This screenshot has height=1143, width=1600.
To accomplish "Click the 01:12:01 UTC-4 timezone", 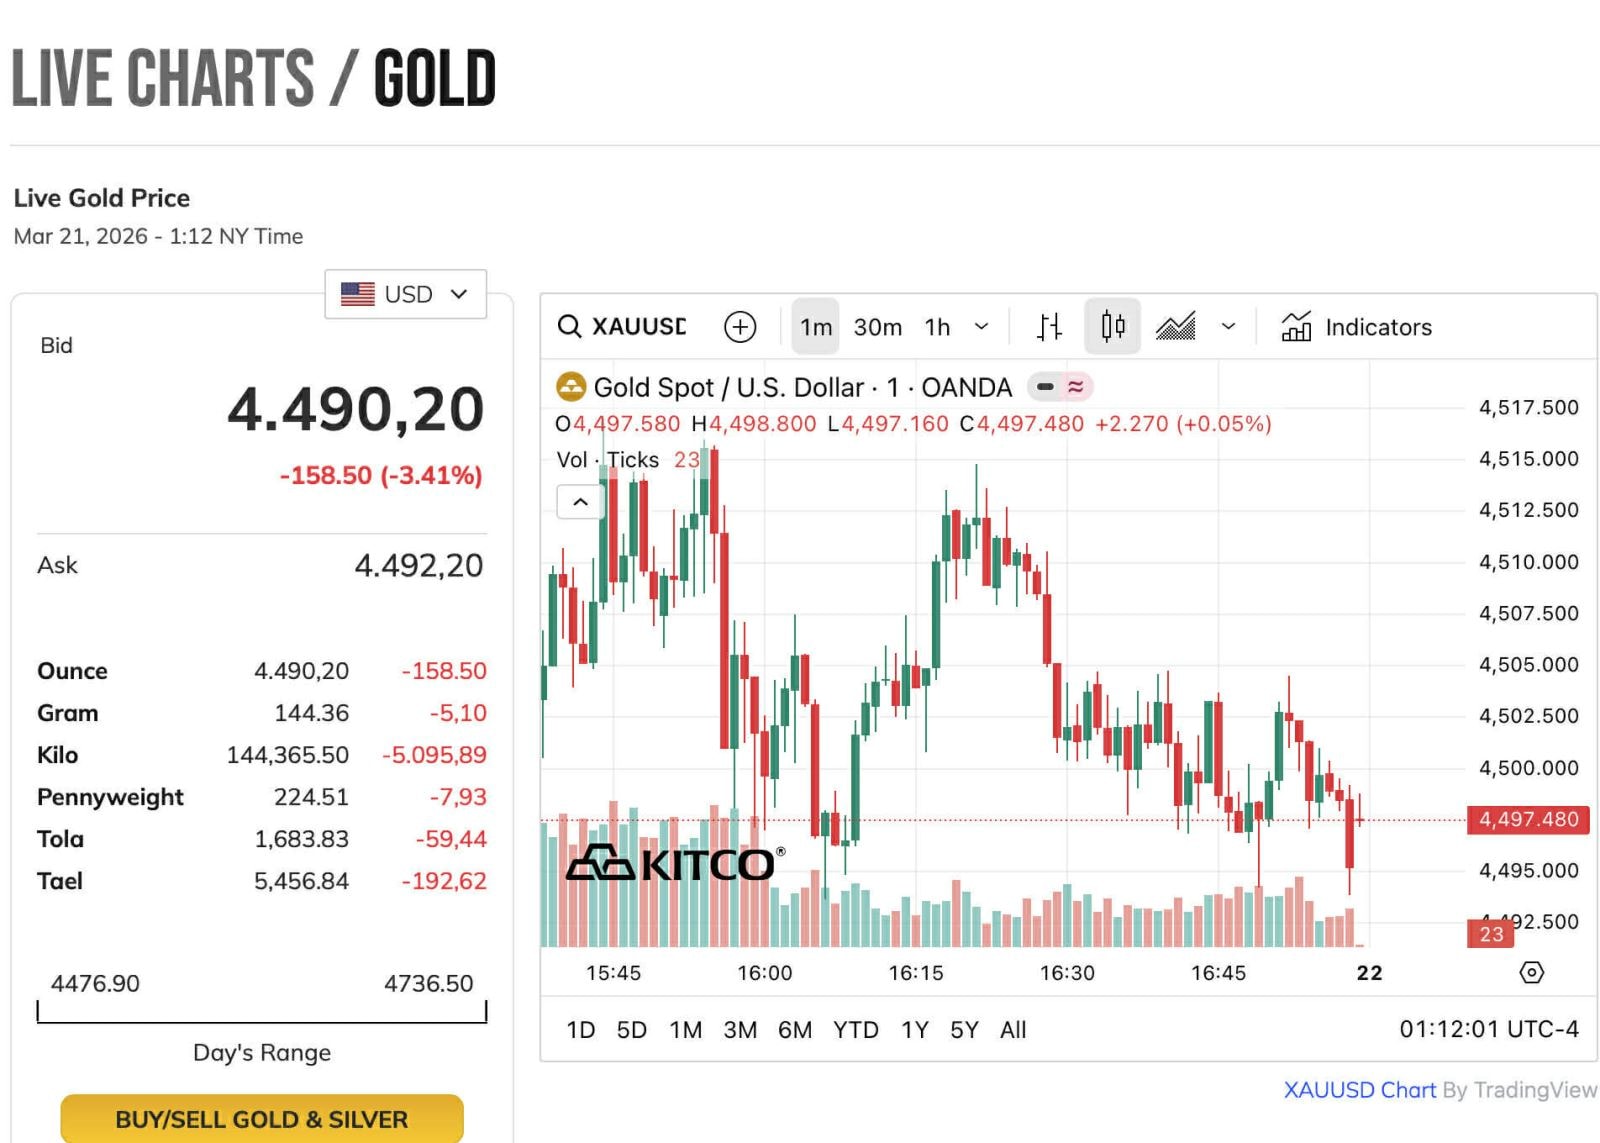I will 1488,1029.
